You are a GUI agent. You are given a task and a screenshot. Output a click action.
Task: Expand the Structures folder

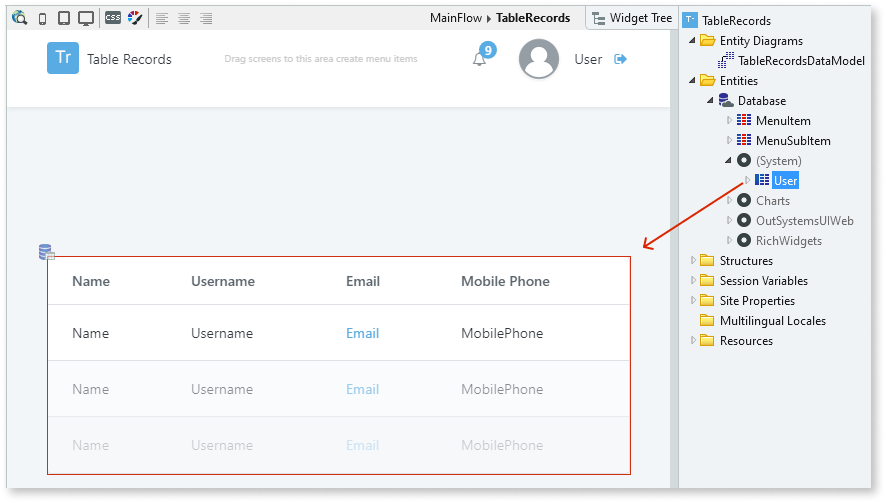point(693,261)
